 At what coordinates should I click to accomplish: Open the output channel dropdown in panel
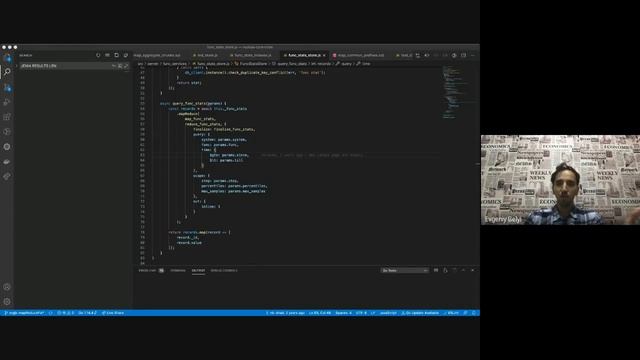[404, 270]
